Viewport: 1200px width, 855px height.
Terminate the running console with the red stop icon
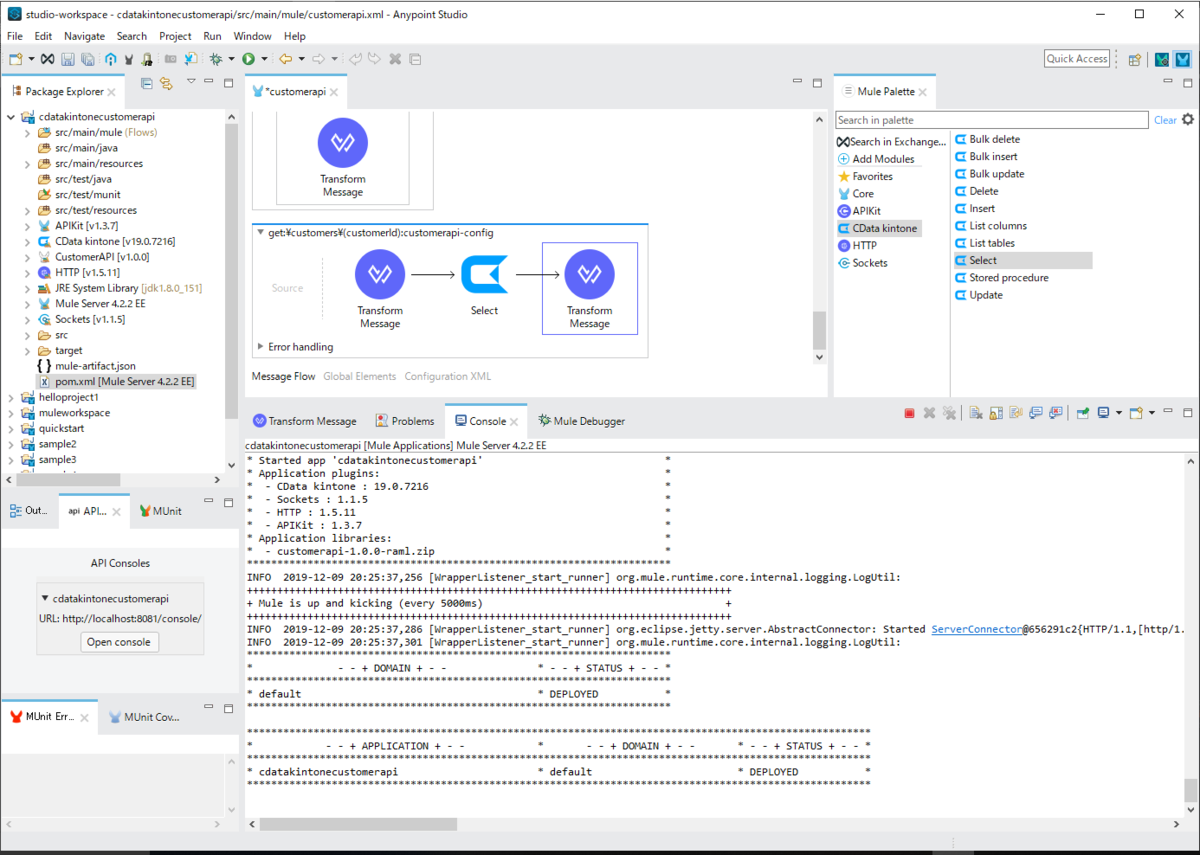(x=909, y=412)
